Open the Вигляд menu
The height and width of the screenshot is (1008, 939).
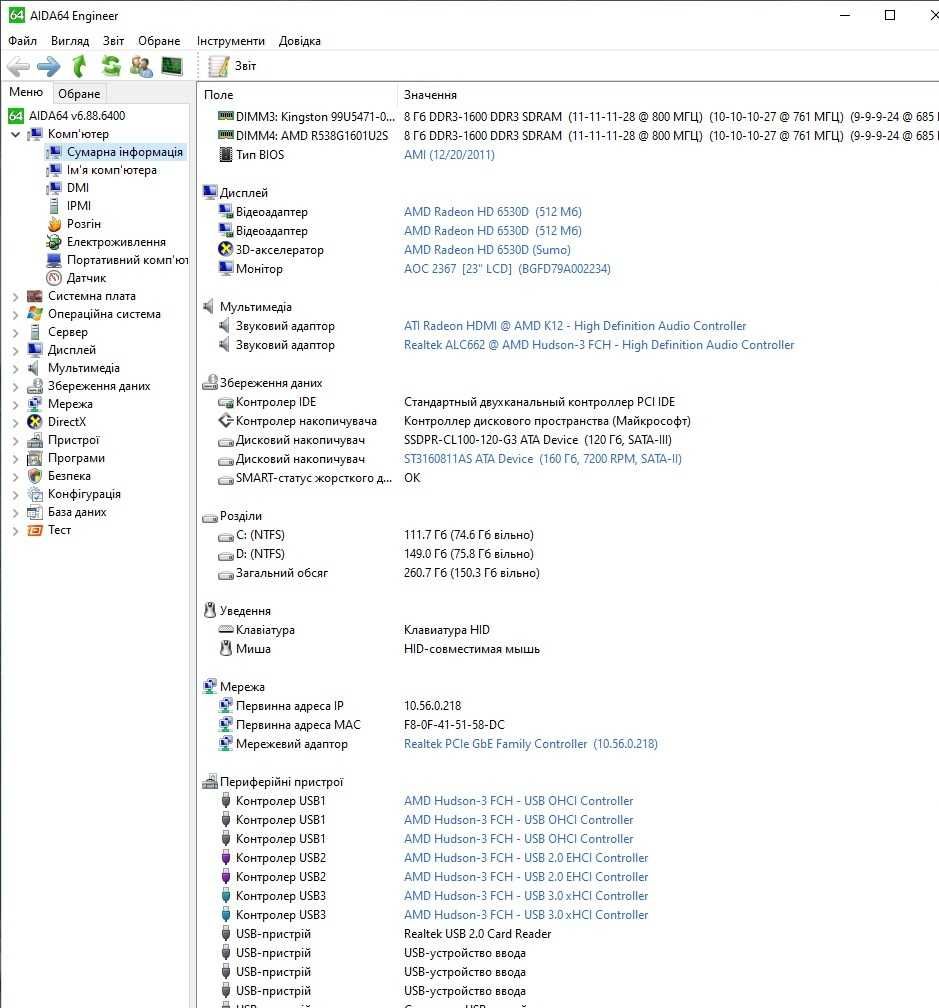tap(70, 41)
